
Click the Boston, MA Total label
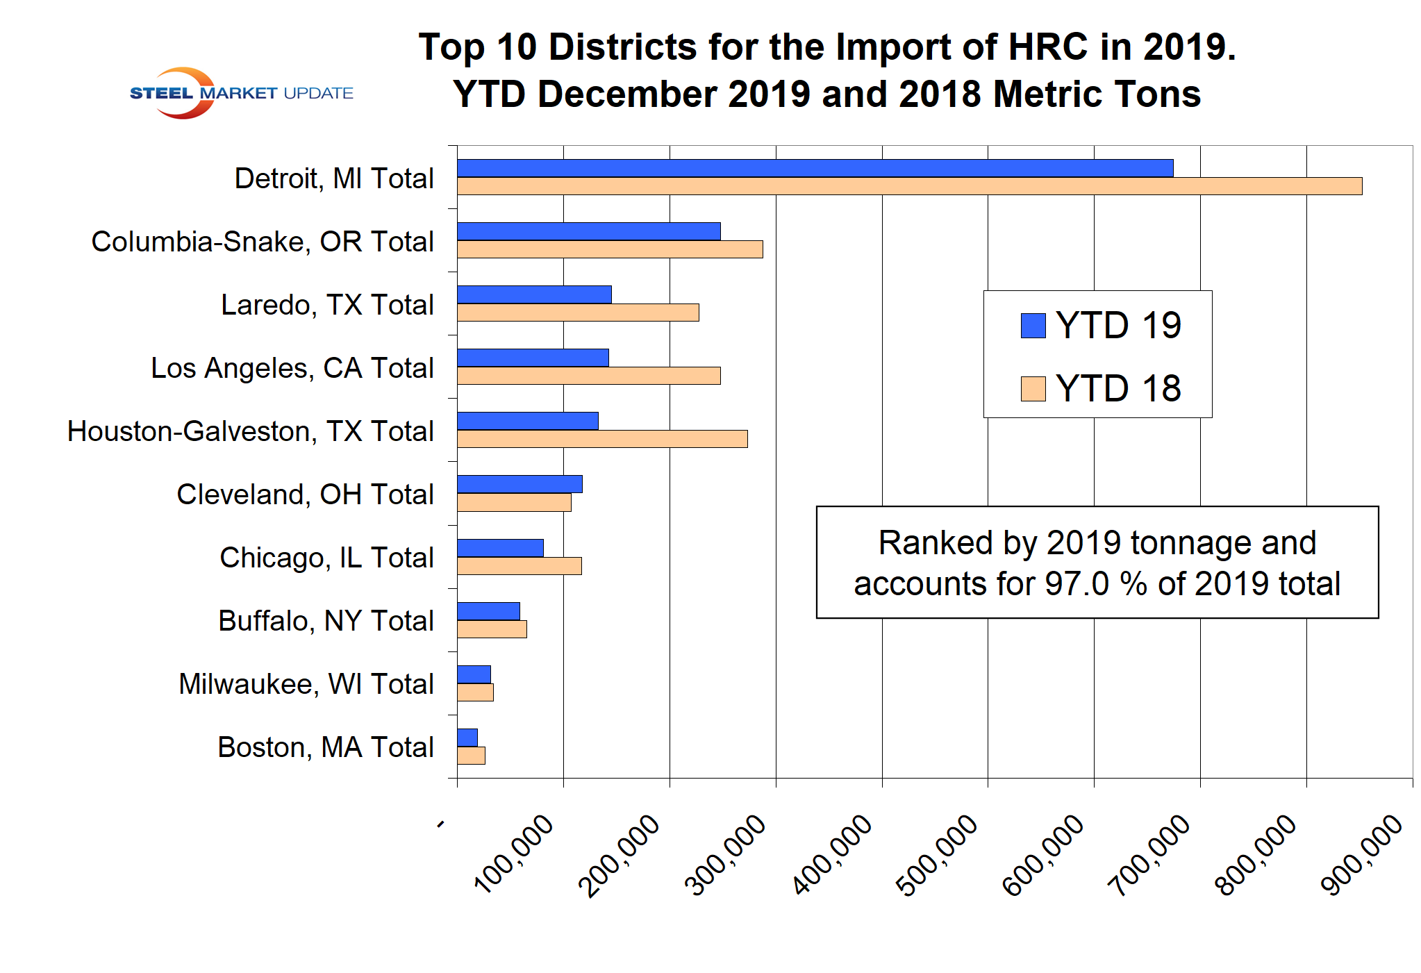[325, 748]
